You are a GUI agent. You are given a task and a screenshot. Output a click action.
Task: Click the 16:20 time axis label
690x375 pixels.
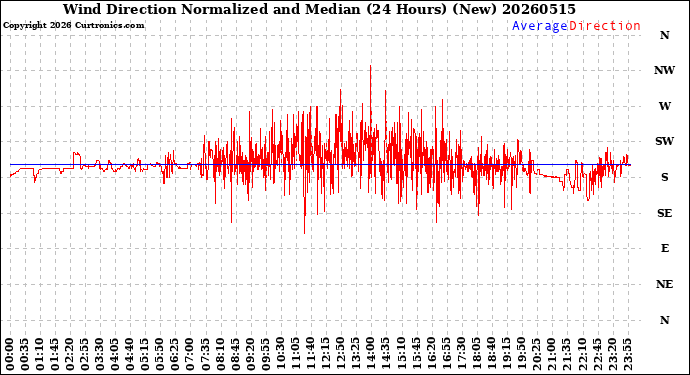point(431,354)
